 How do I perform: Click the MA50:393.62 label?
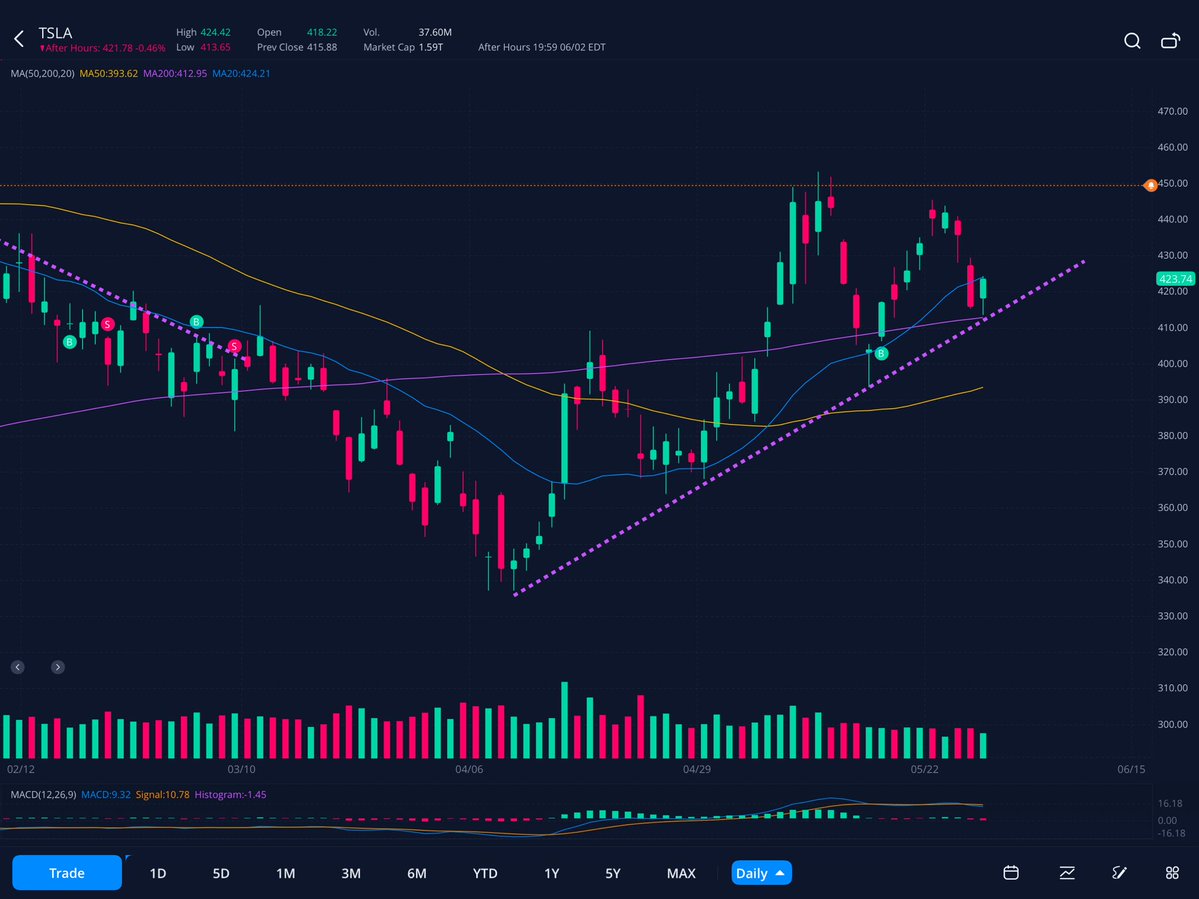point(109,73)
